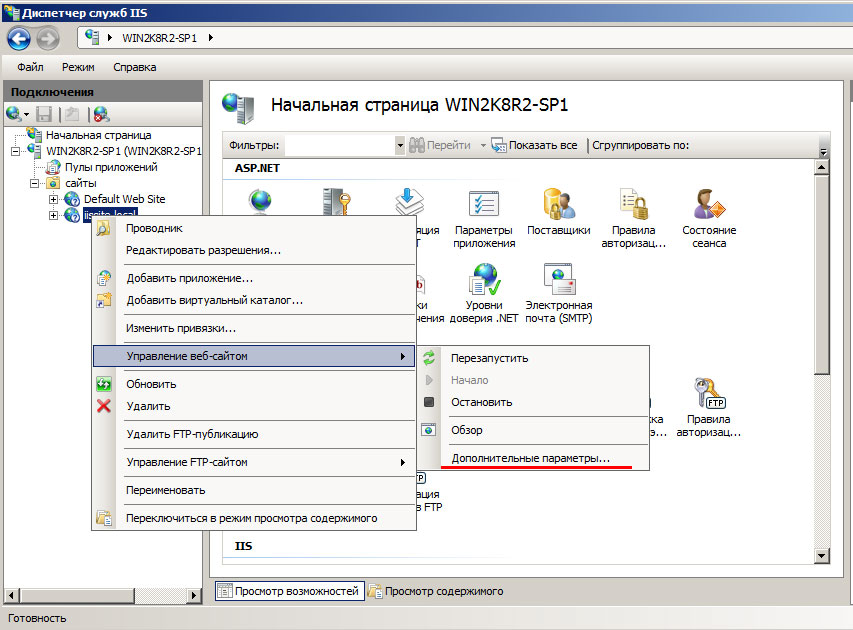
Task: Click Остановить in the submenu
Action: click(x=534, y=402)
